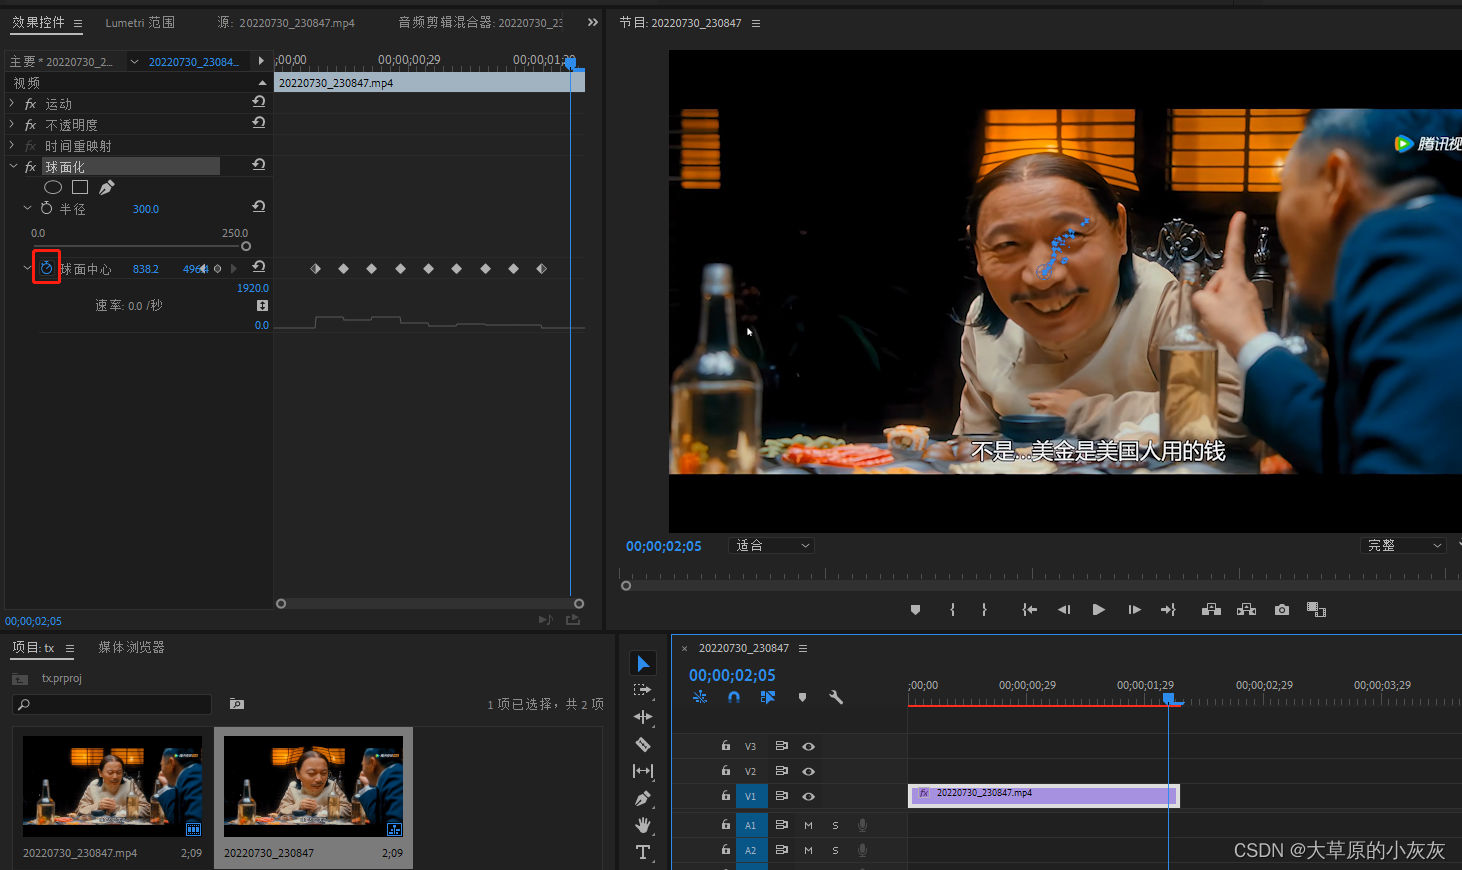Toggle snap in timeline
Viewport: 1462px width, 870px height.
(x=734, y=697)
